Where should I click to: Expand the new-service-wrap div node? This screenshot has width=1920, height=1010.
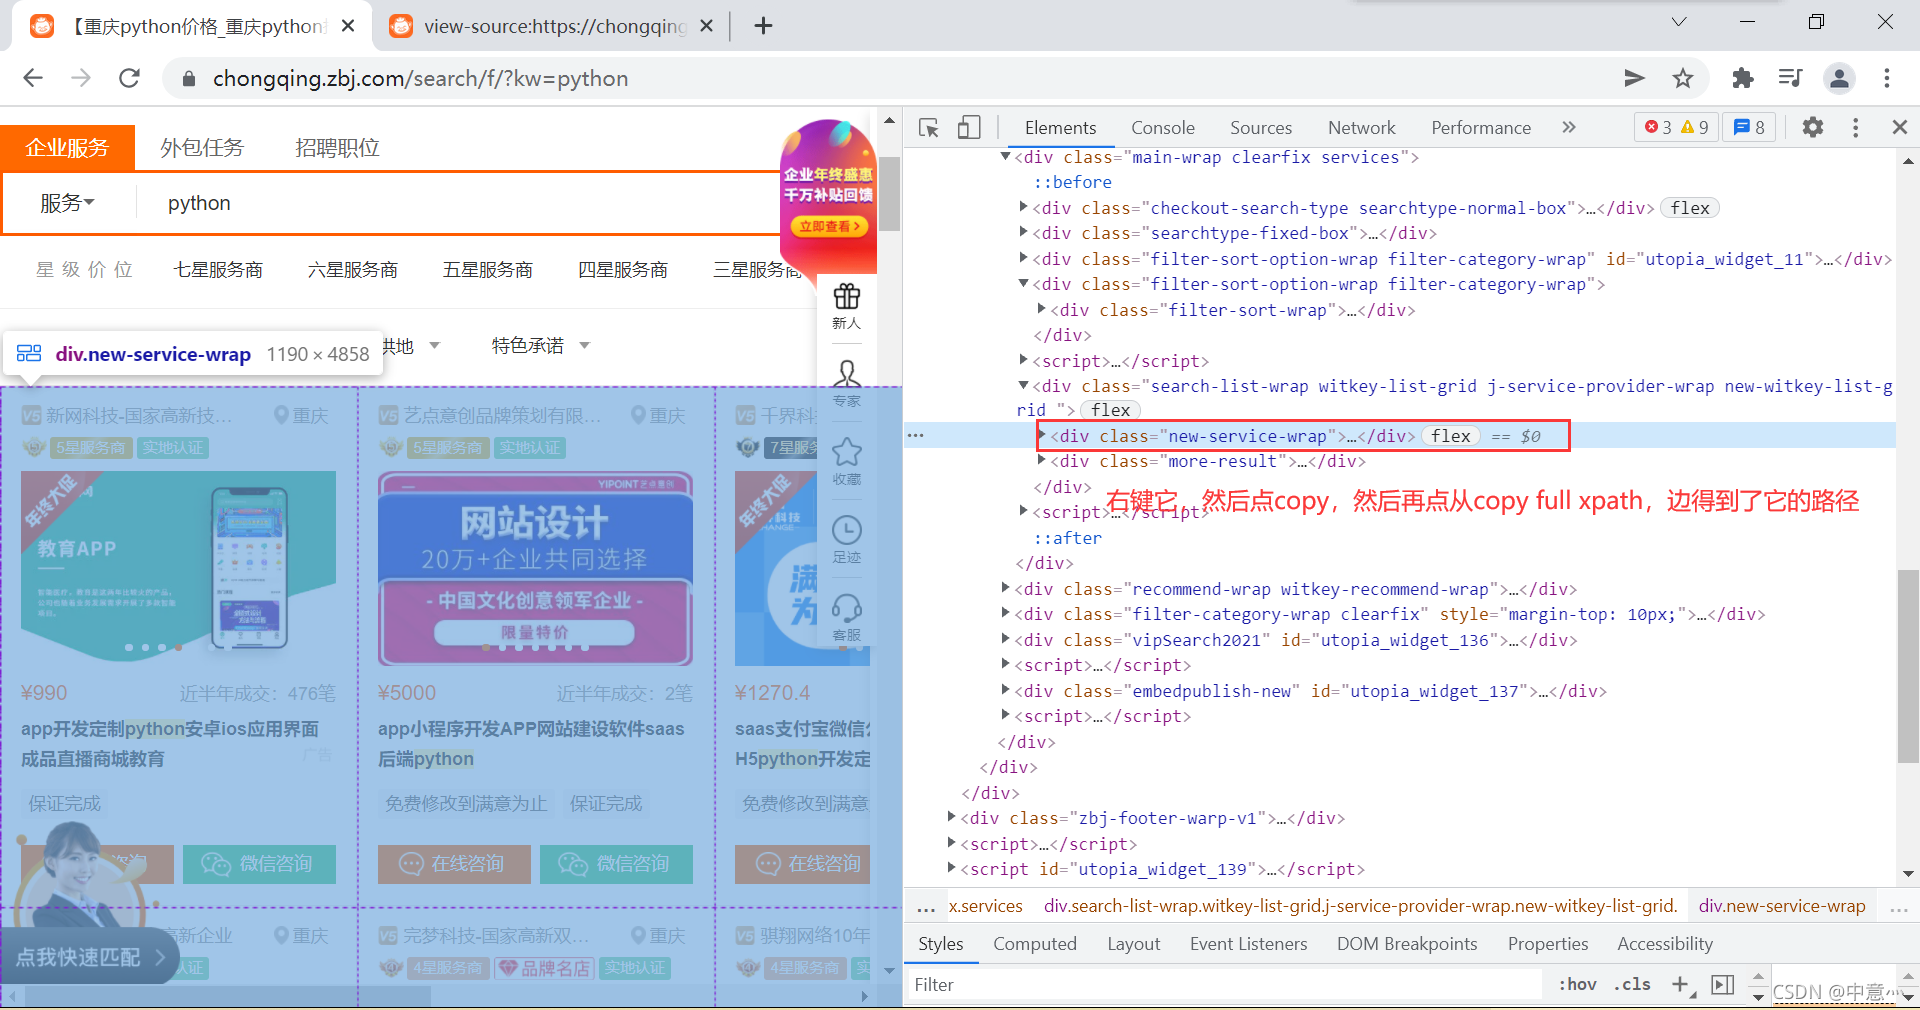tap(1041, 435)
